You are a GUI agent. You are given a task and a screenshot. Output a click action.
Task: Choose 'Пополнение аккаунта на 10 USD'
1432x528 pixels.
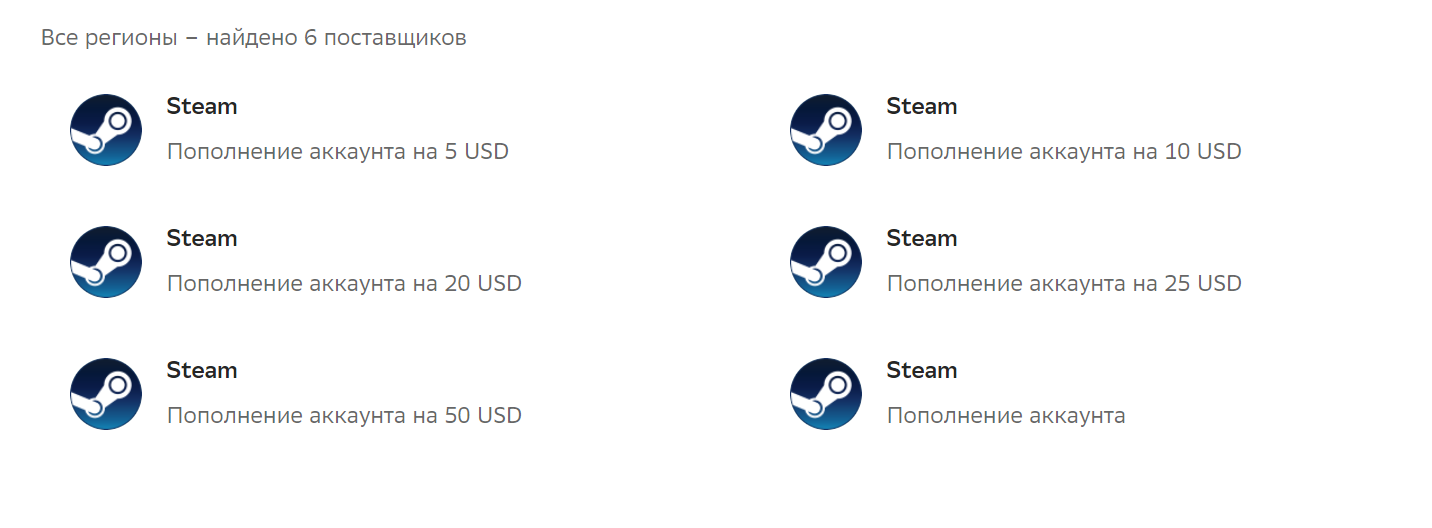pos(1063,152)
